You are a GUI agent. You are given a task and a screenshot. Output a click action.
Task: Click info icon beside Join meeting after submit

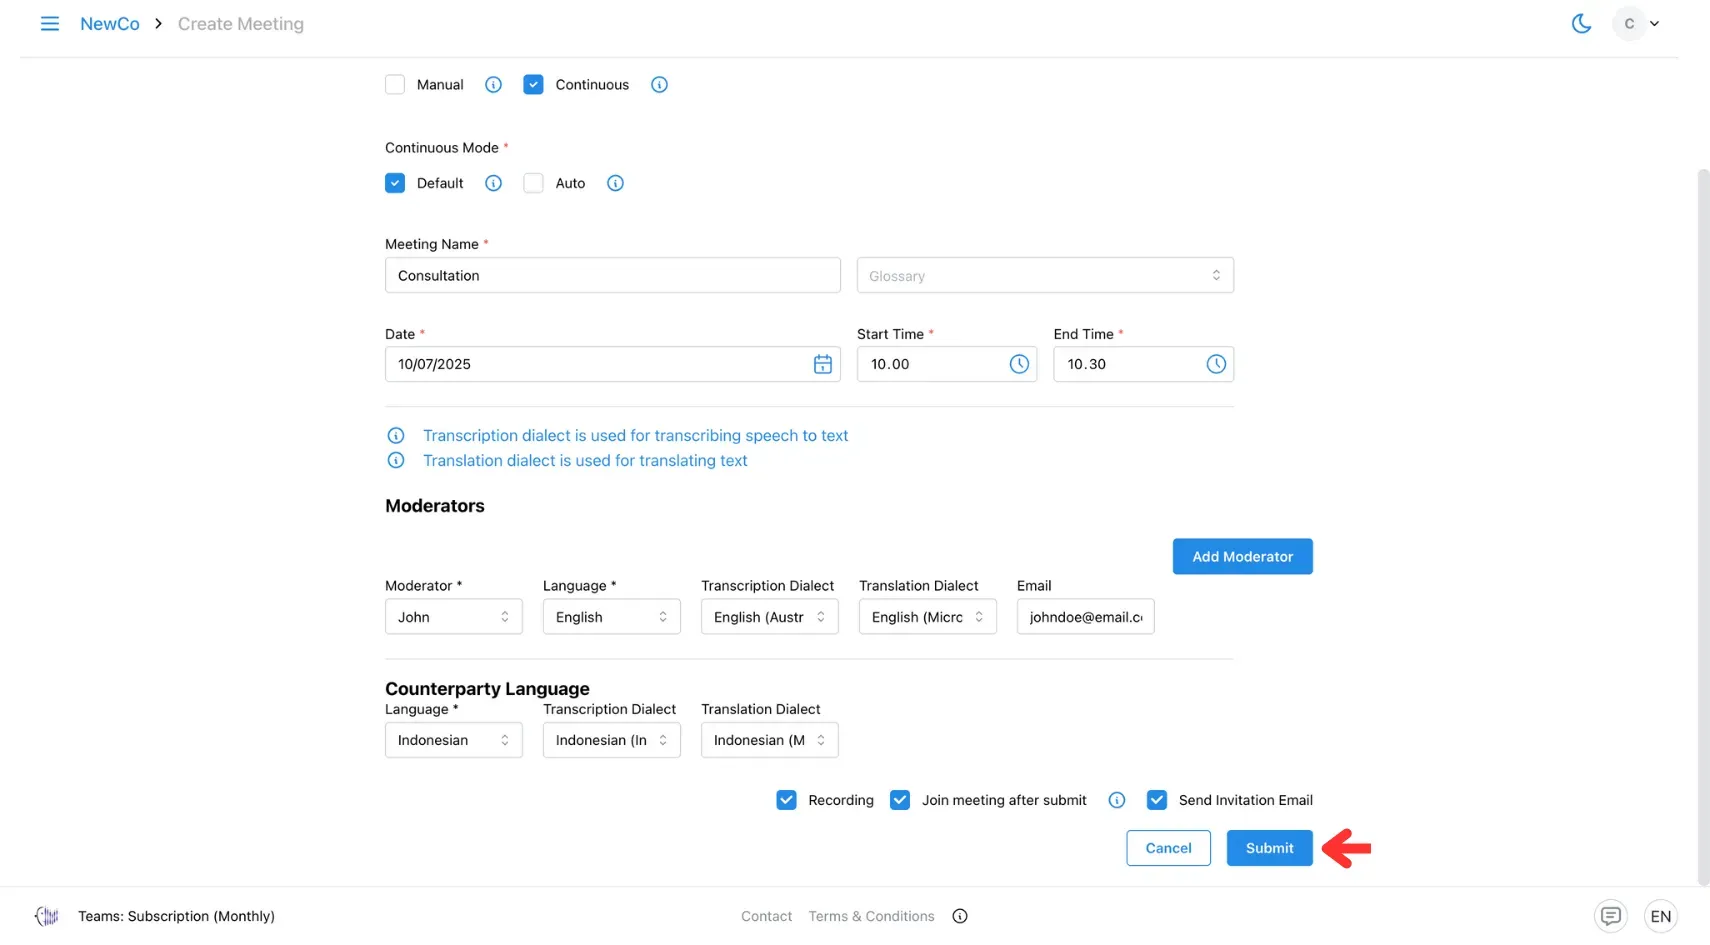1117,800
